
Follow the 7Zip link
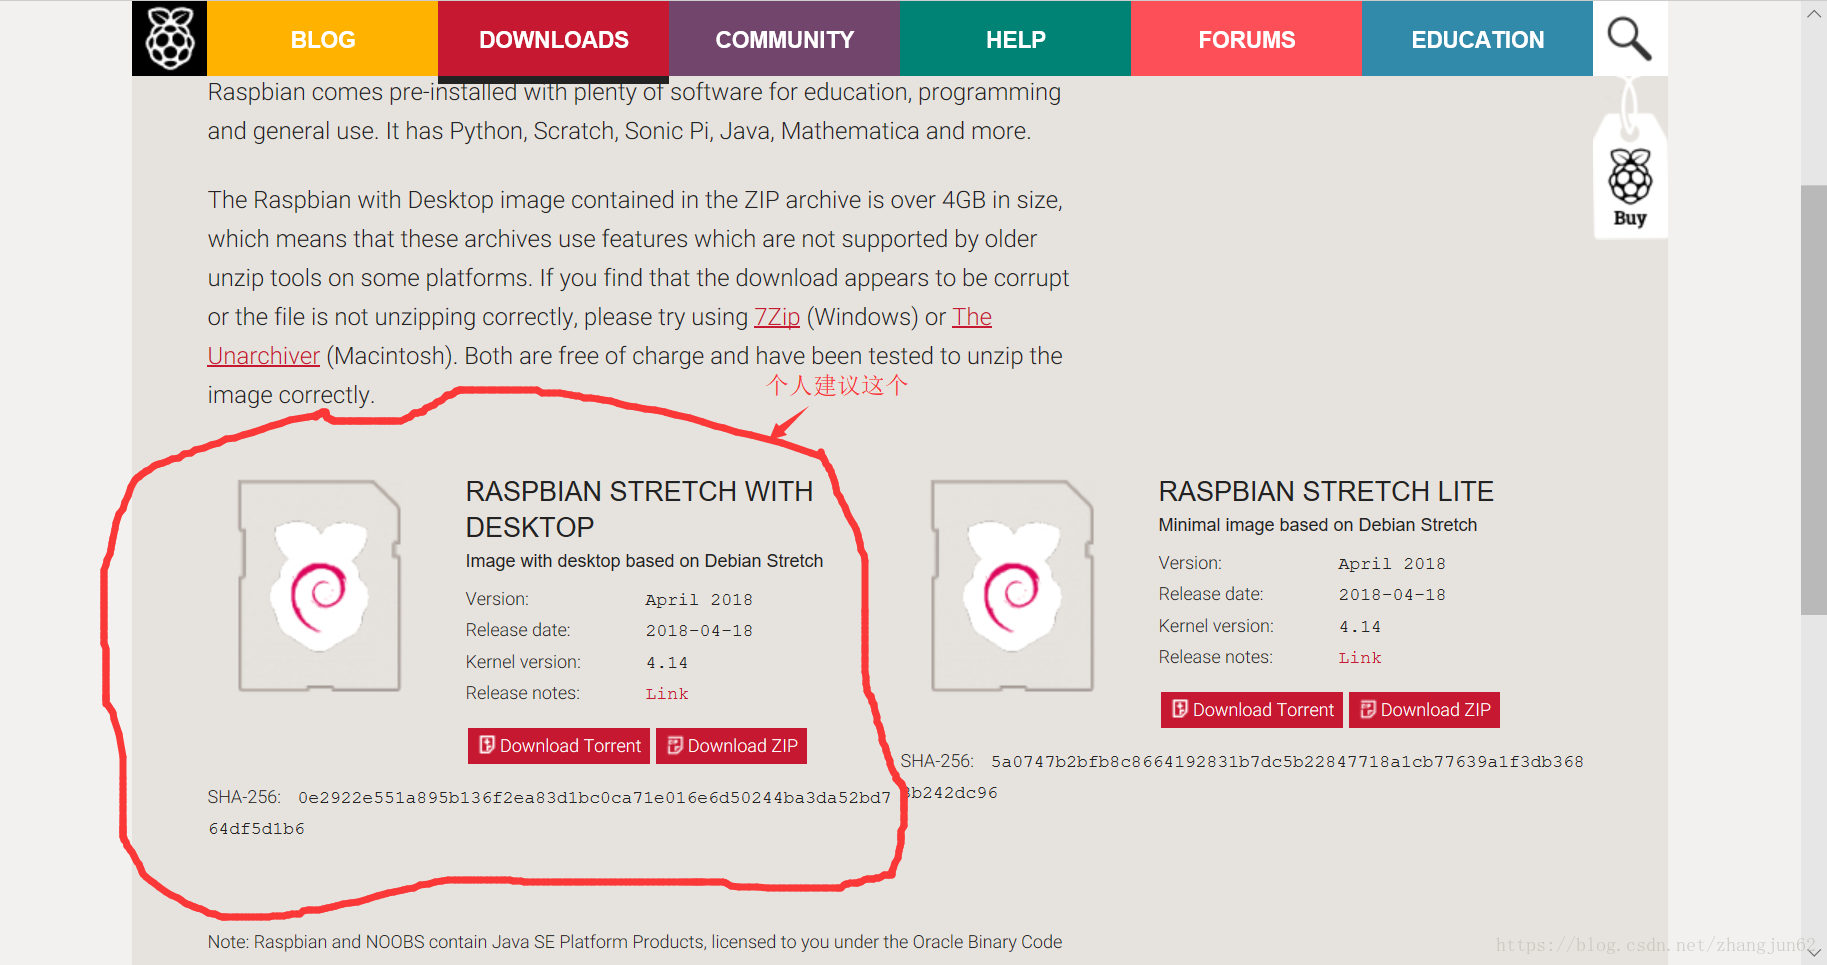777,317
